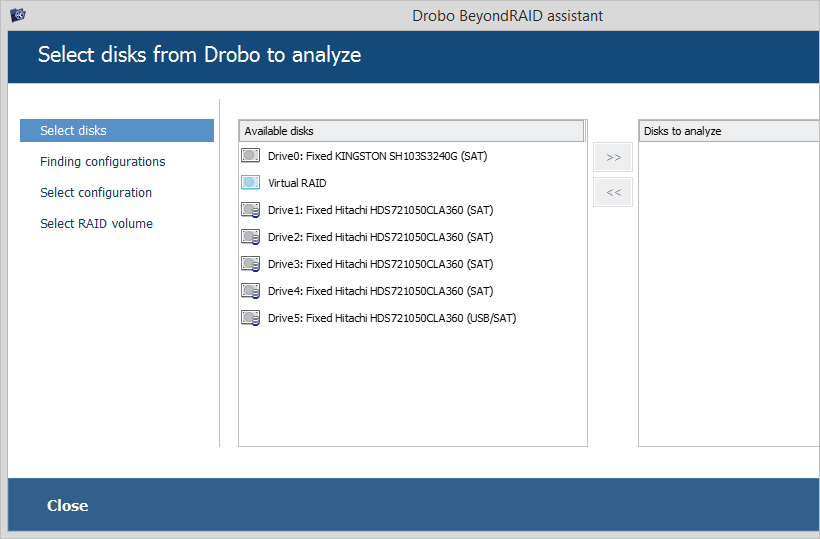Screen dimensions: 820x539
Task: Select 'Drive2: Fixed Hitachi HDS721050CLA360 (SAT)' text
Action: (381, 237)
